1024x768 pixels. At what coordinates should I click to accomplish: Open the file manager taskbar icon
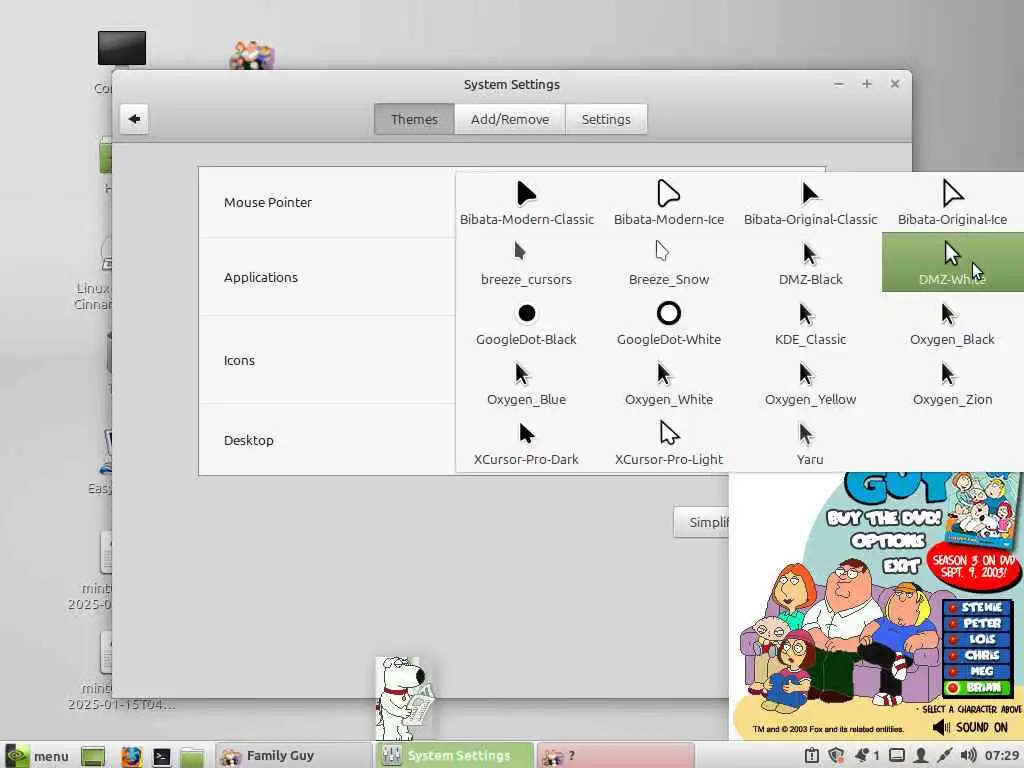[192, 756]
